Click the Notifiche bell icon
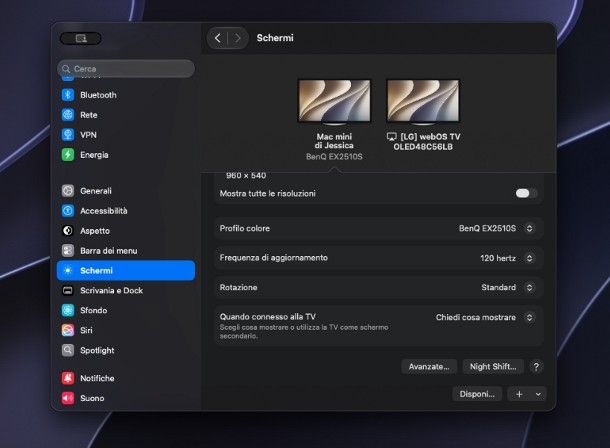The image size is (610, 448). 68,378
